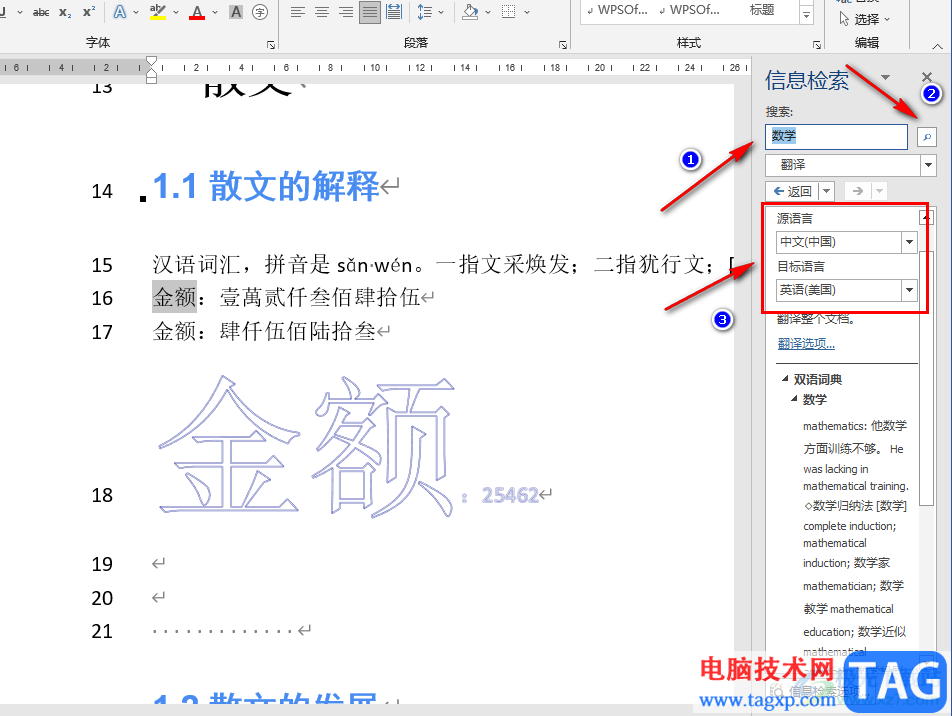
Task: Apply the first WPSOf... style
Action: [617, 10]
